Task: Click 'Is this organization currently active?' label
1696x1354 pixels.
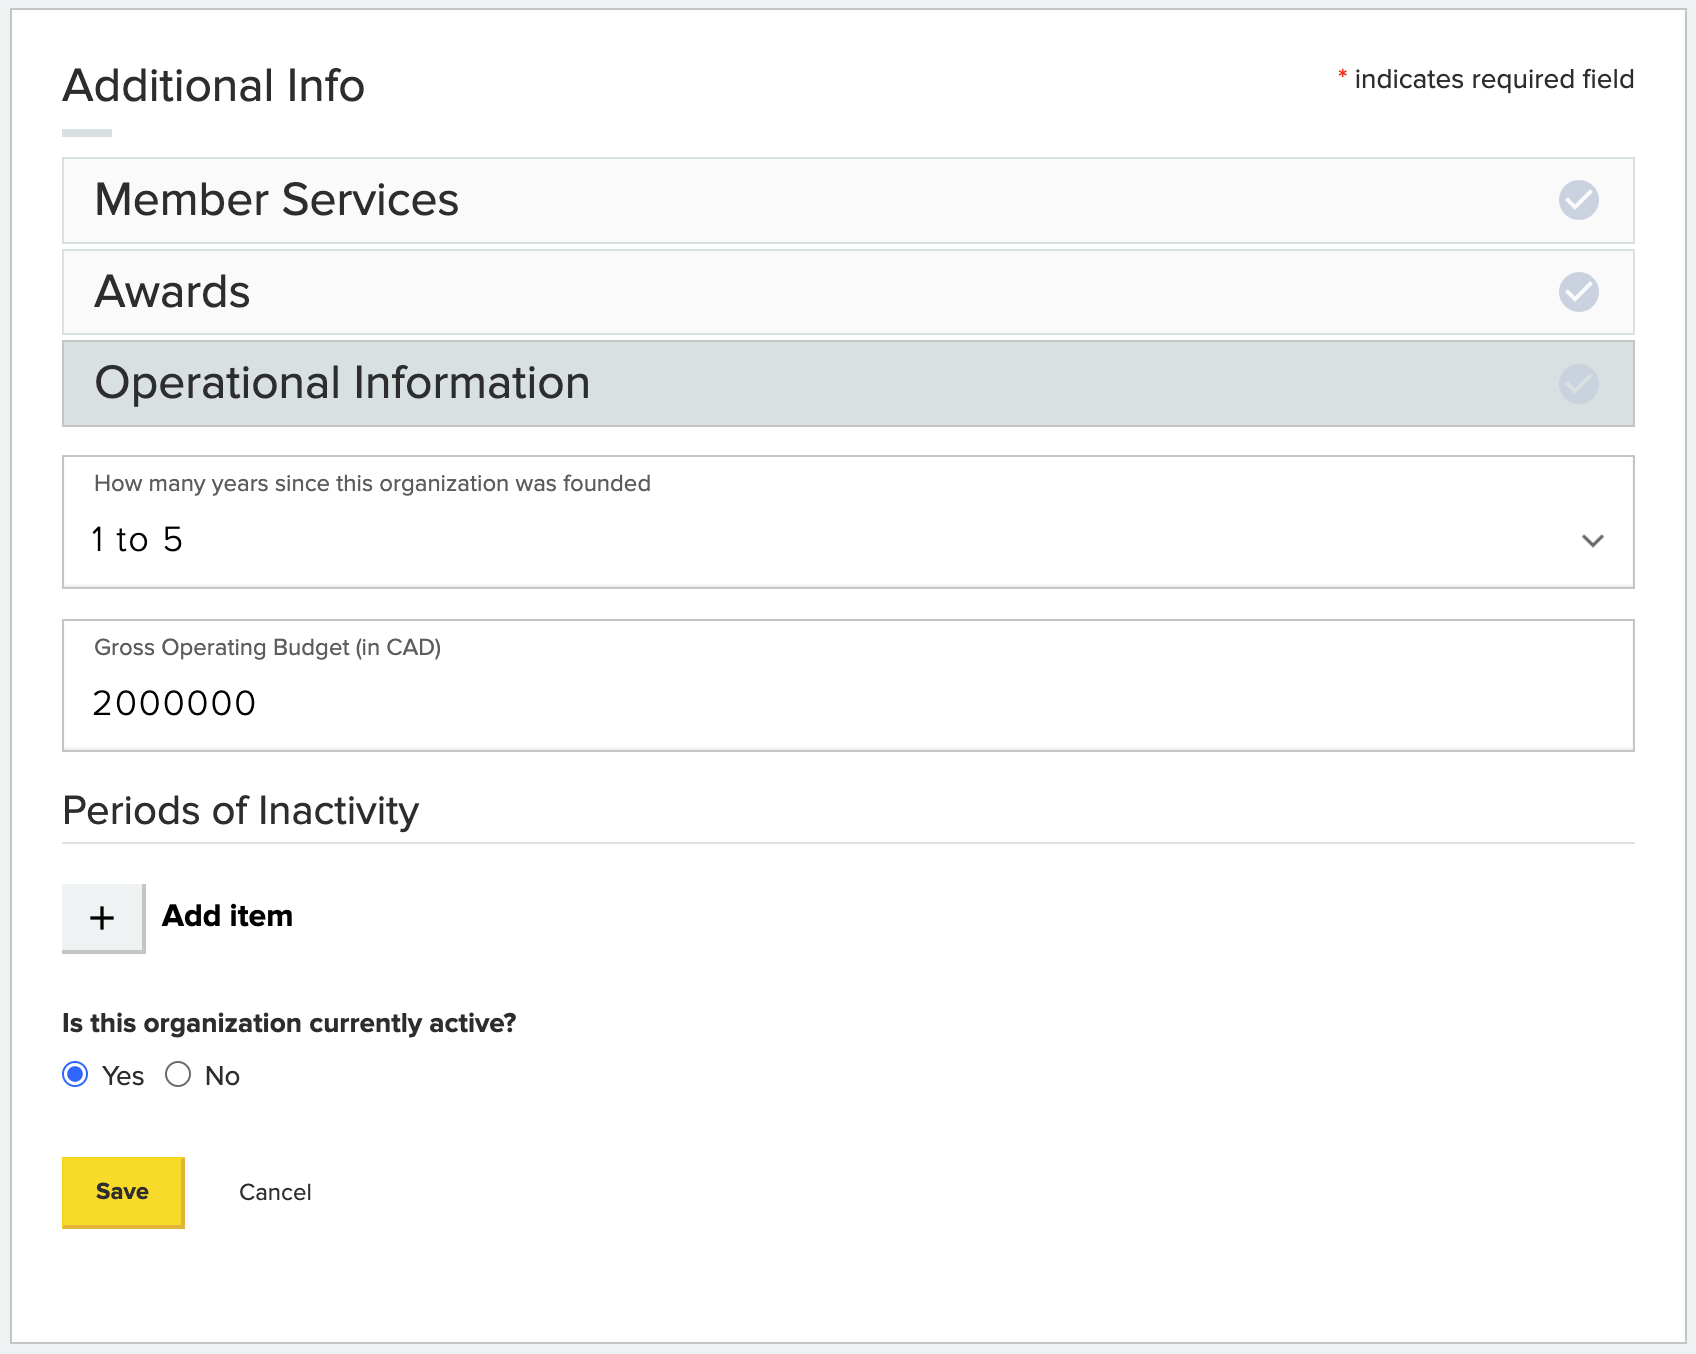Action: coord(289,1023)
